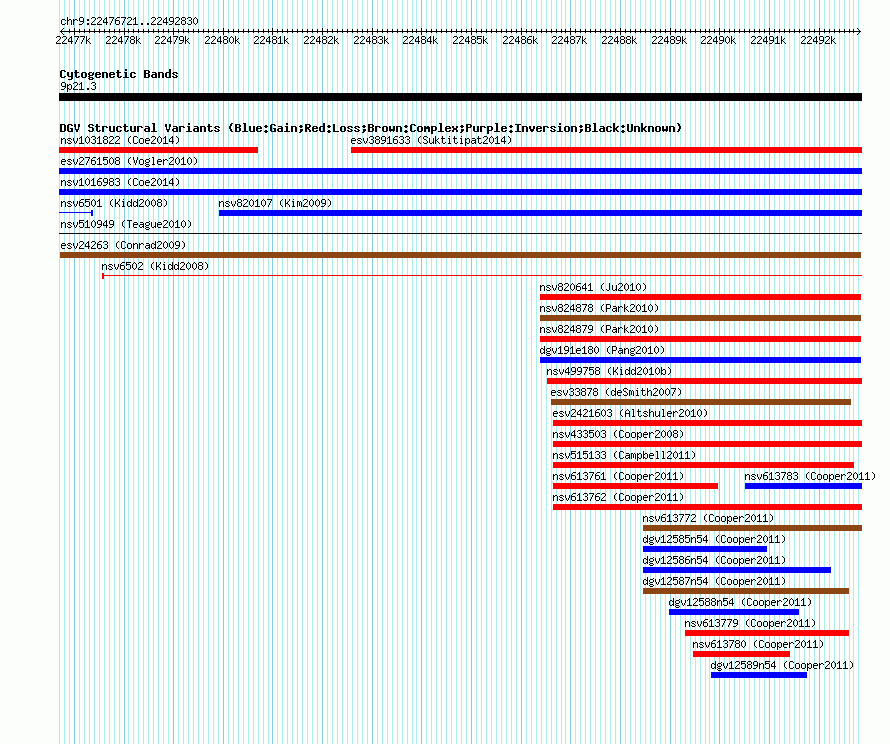Open dgv12589n54 (Cooper2011) label
This screenshot has height=744, width=890.
782,665
